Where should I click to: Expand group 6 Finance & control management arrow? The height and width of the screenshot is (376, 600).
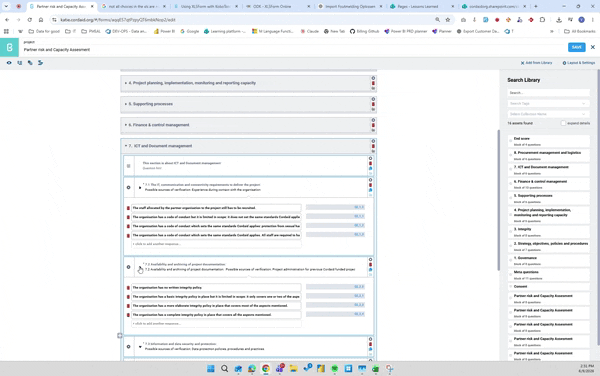click(x=126, y=125)
